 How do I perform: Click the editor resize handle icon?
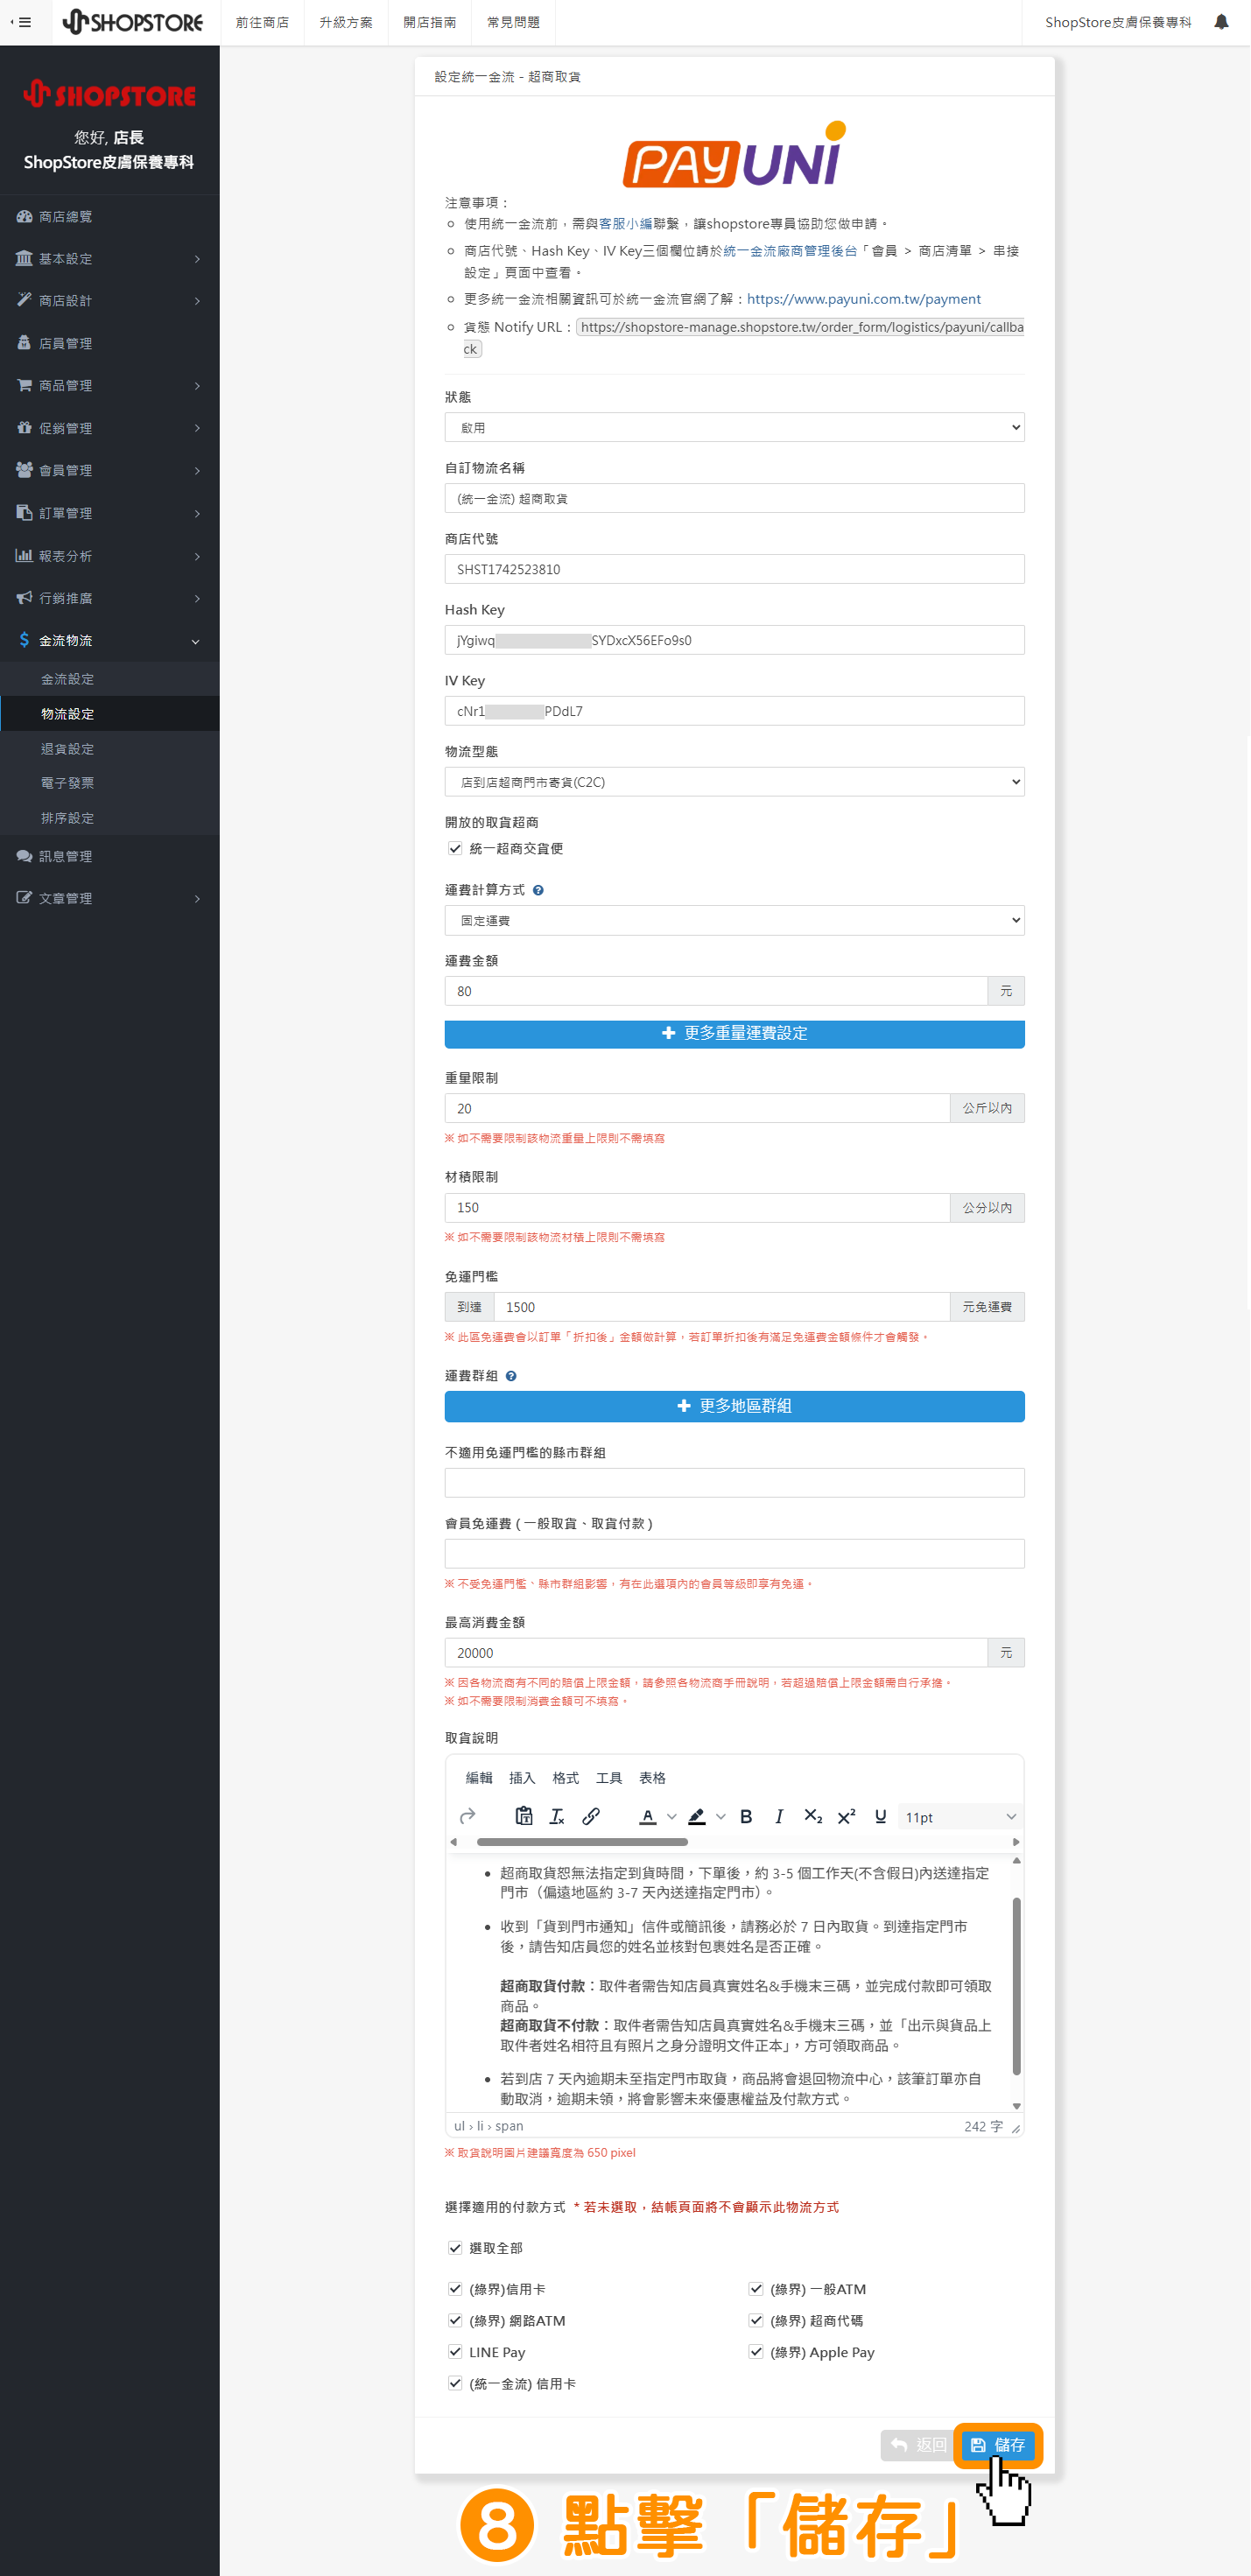tap(1015, 2127)
